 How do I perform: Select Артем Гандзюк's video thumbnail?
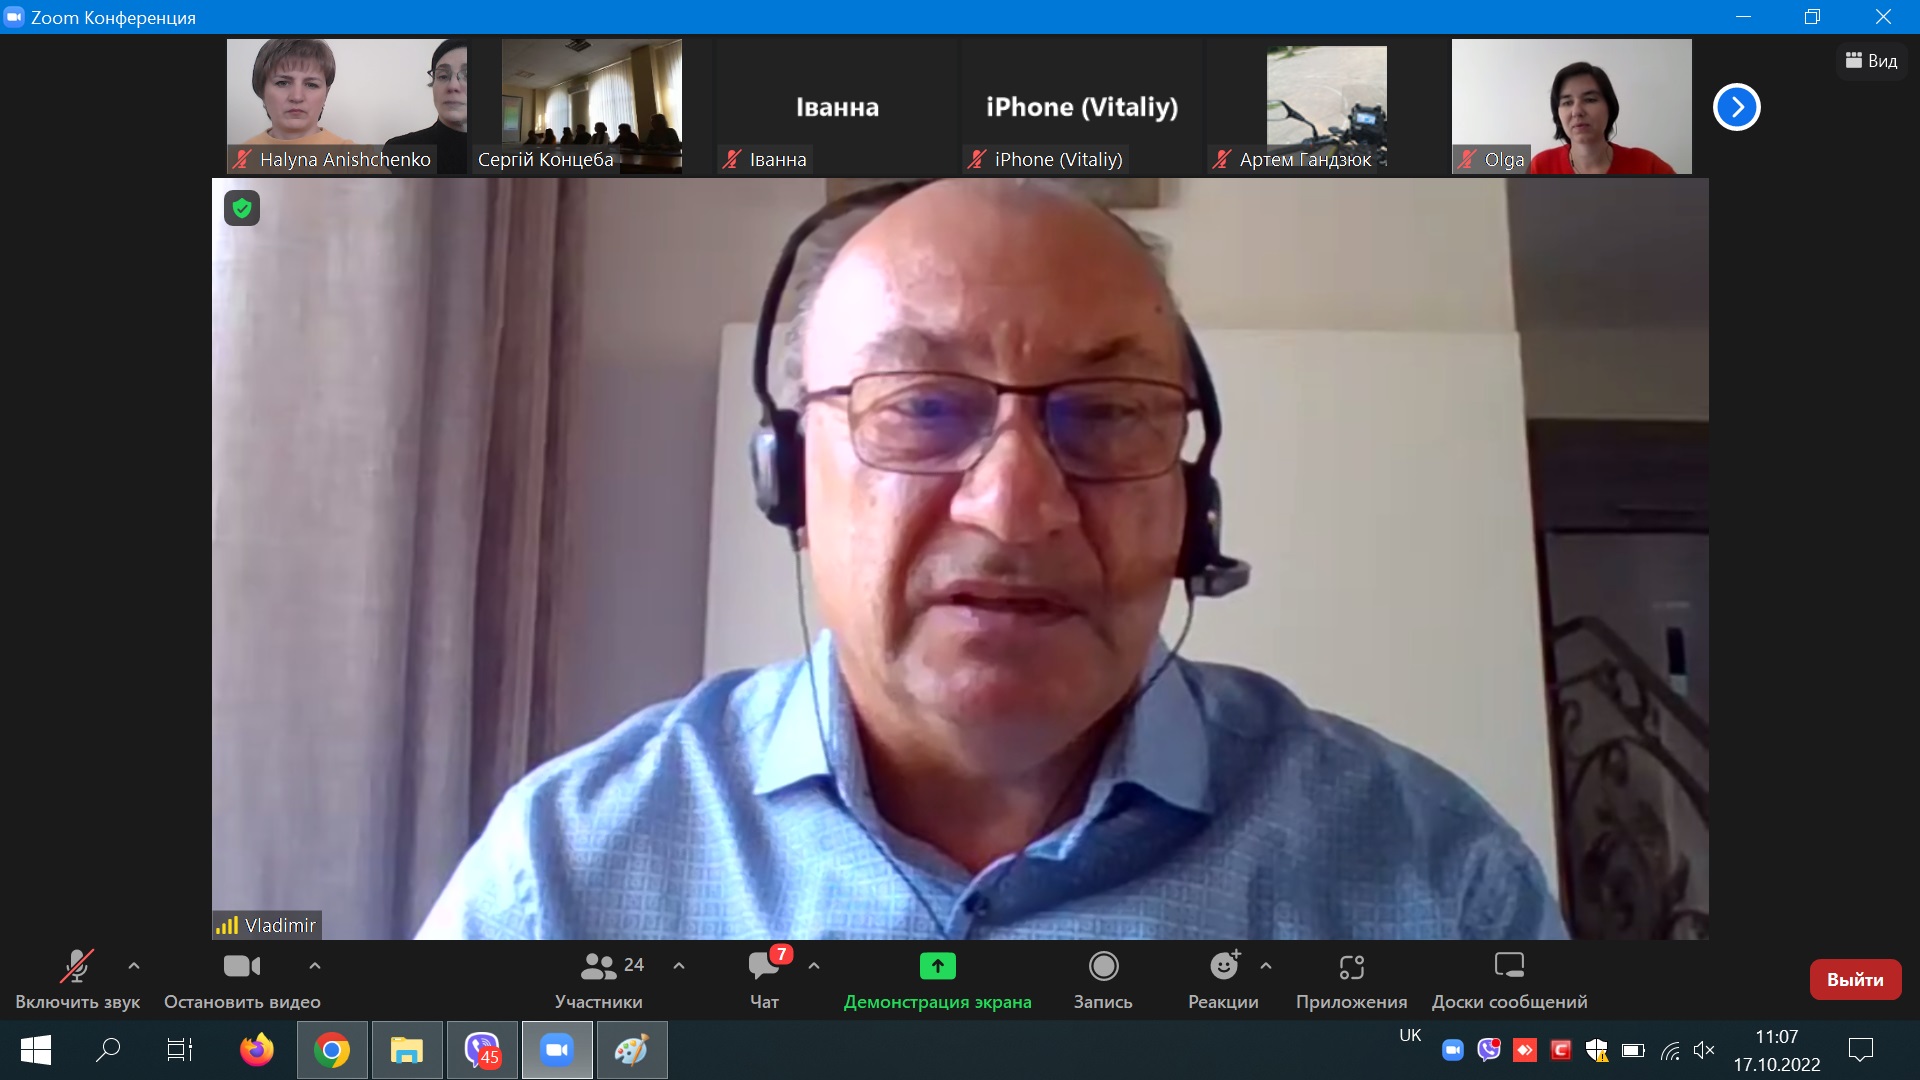(x=1327, y=106)
